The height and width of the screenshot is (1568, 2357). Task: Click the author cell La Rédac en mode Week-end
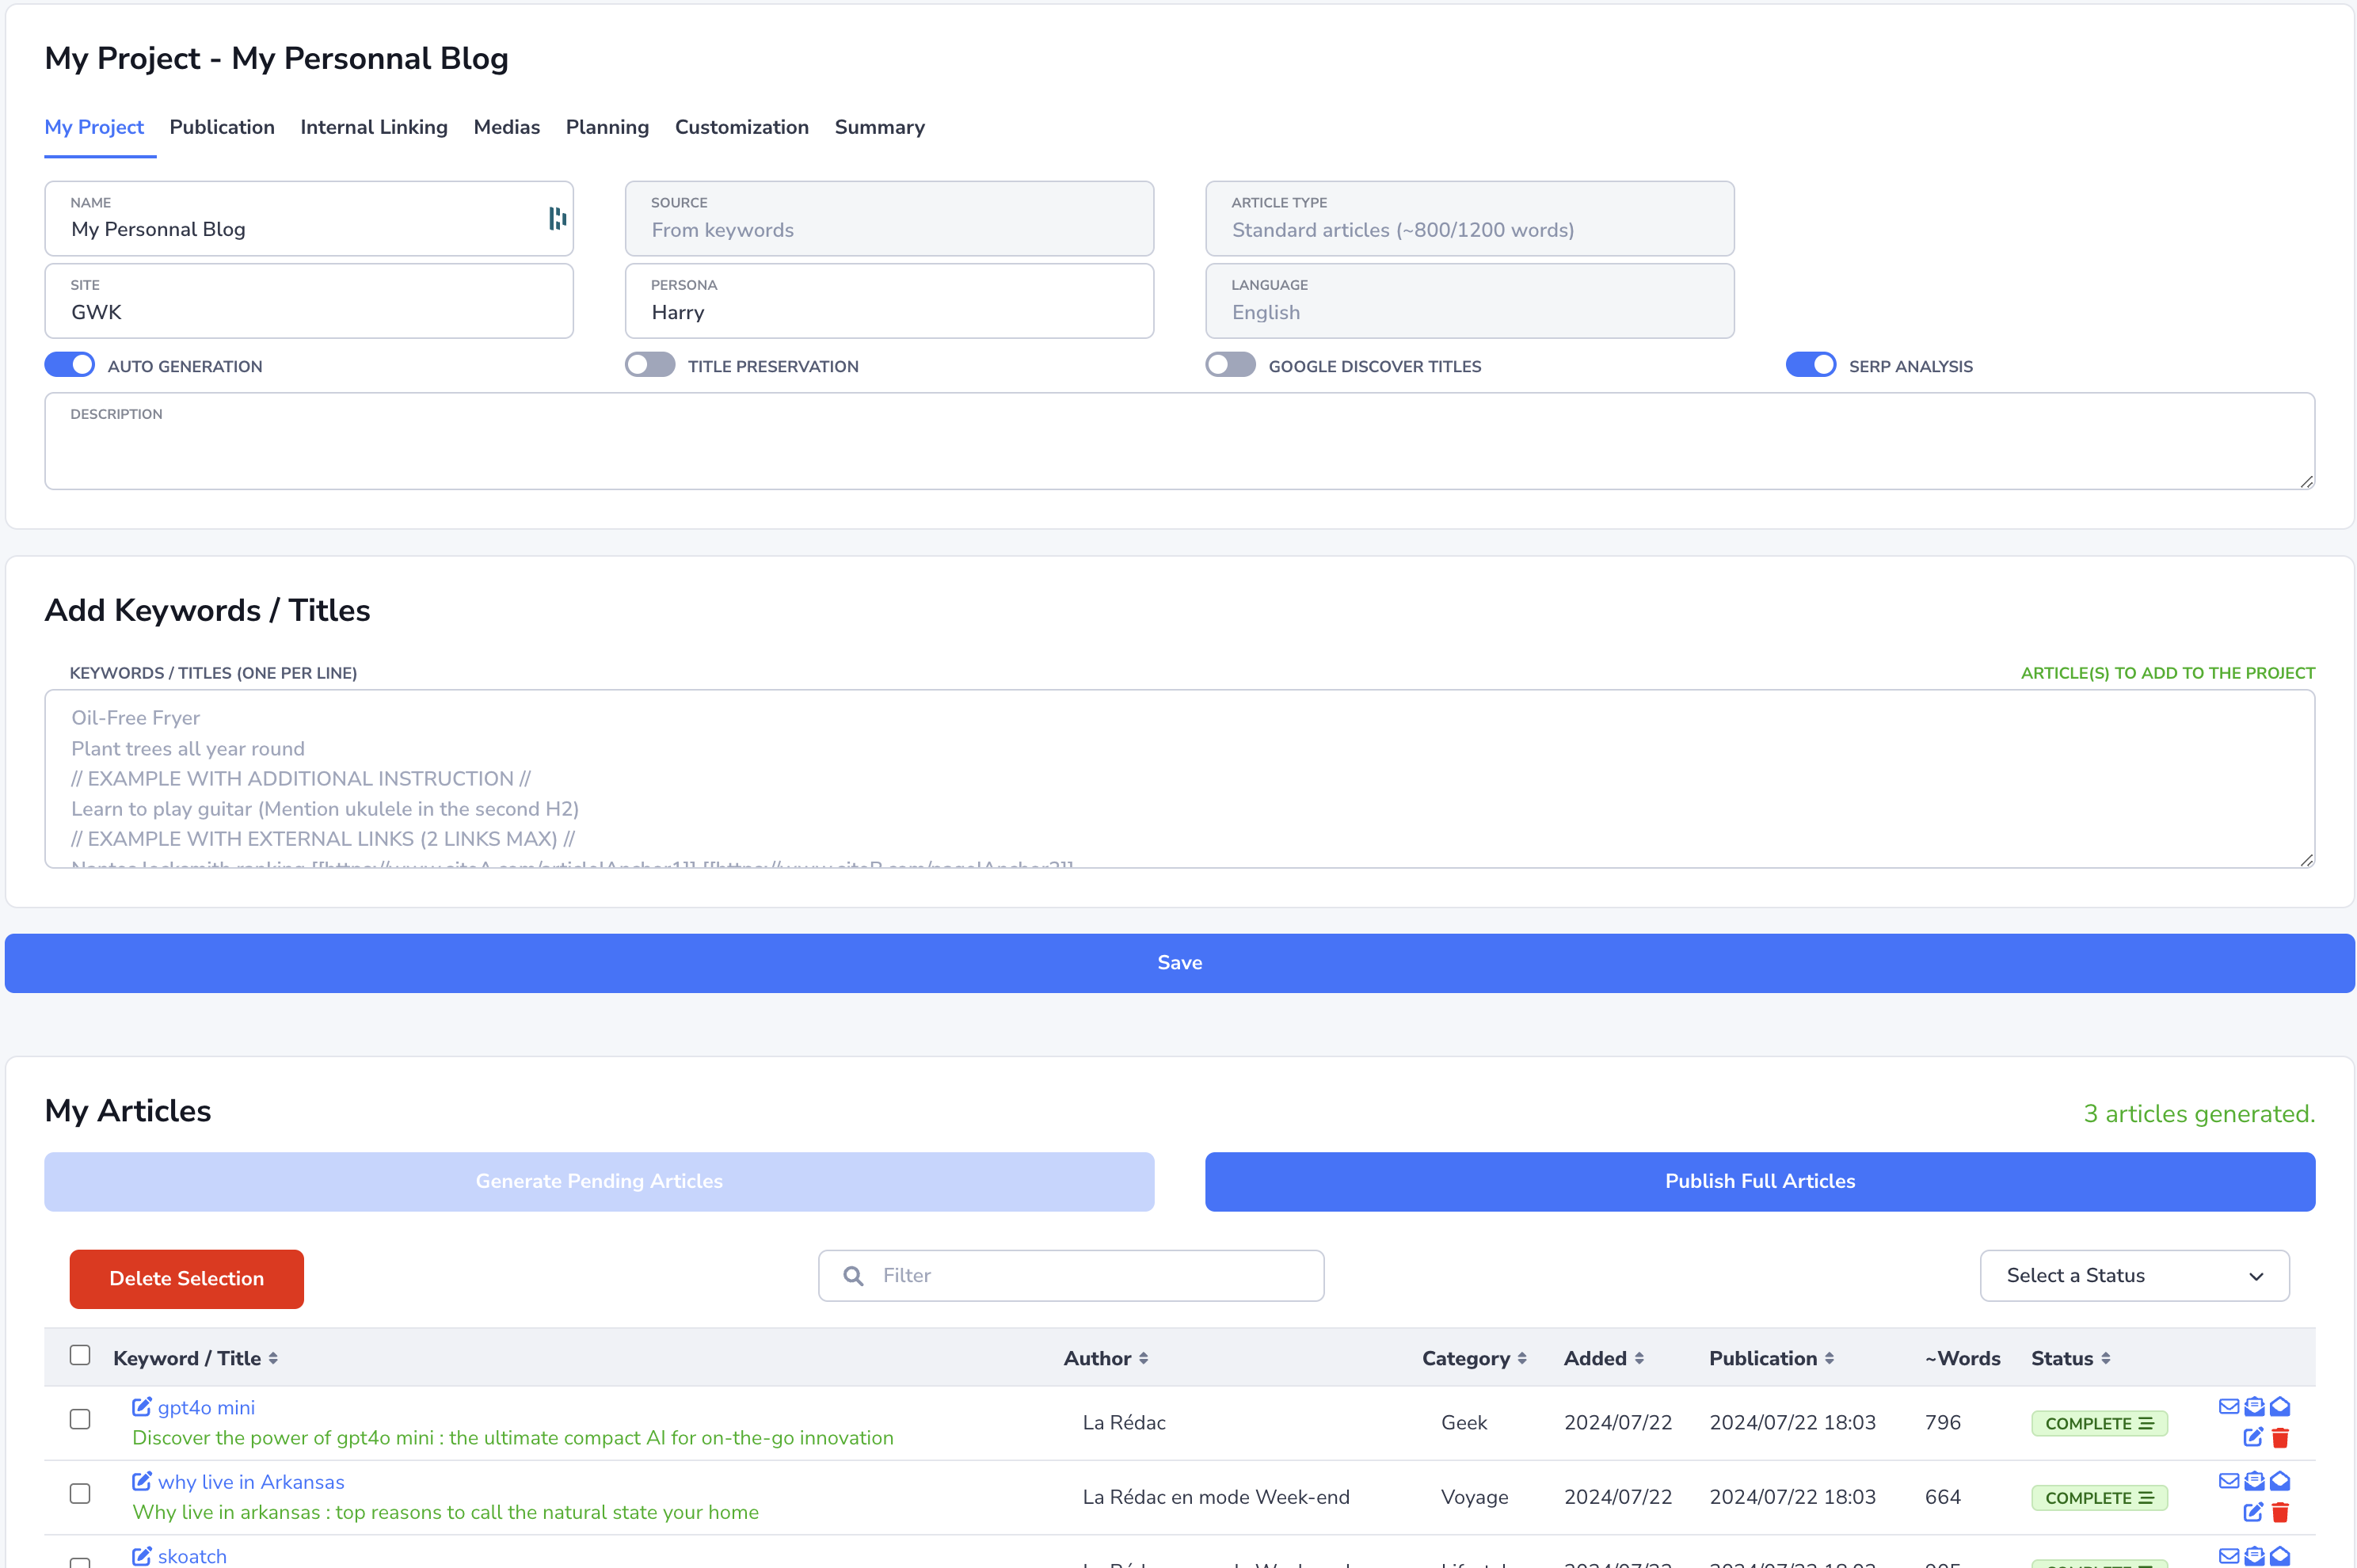(1216, 1497)
